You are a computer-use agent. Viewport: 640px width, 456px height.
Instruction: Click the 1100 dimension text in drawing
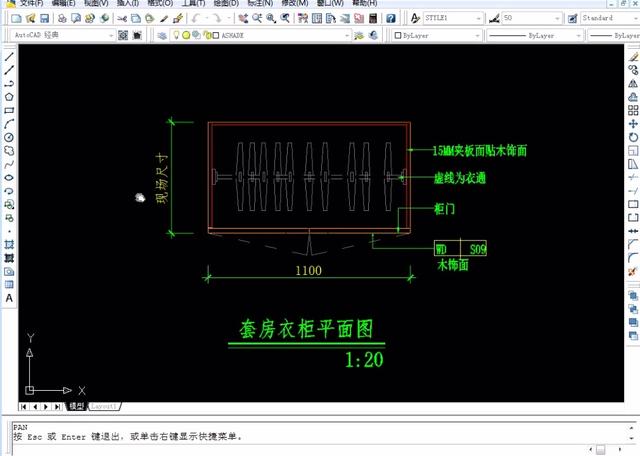point(309,270)
